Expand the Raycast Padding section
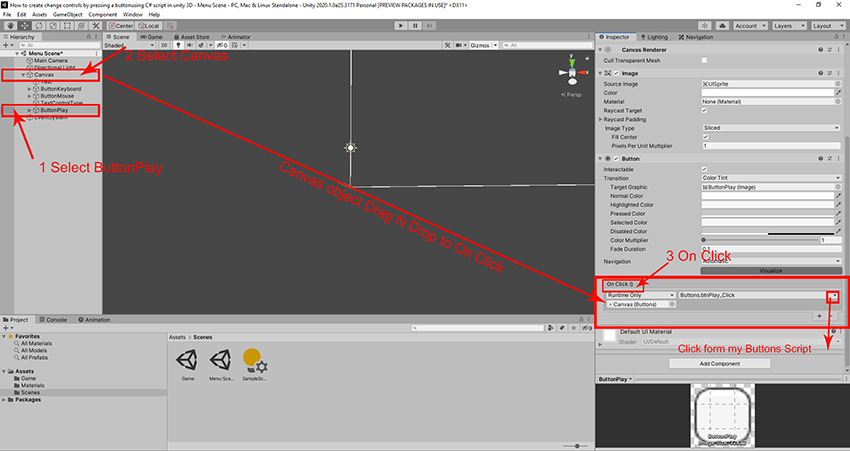 tap(601, 119)
